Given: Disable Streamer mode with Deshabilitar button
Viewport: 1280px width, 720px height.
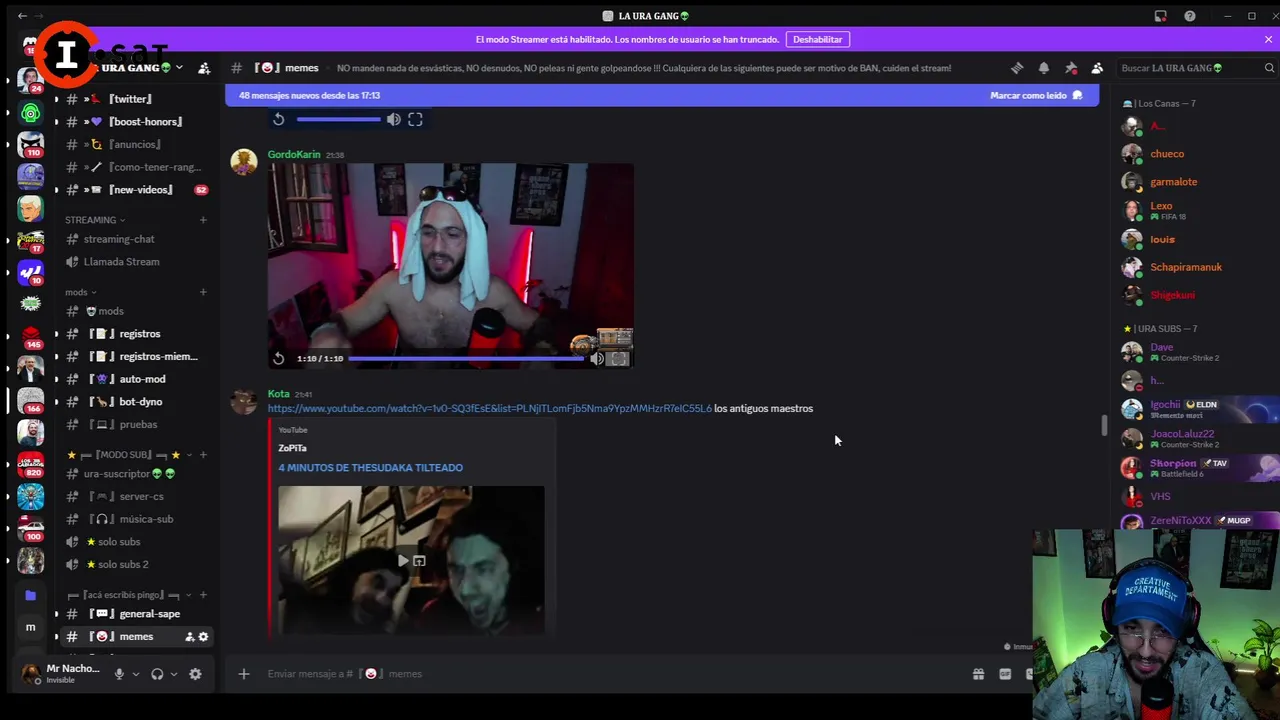Looking at the screenshot, I should tap(818, 39).
